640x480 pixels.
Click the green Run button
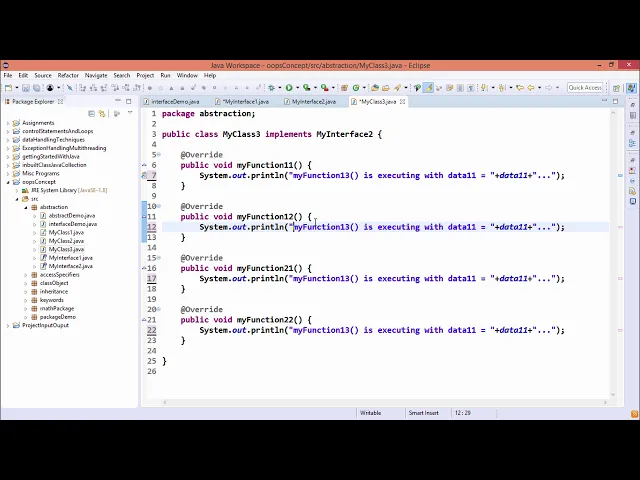[x=289, y=87]
